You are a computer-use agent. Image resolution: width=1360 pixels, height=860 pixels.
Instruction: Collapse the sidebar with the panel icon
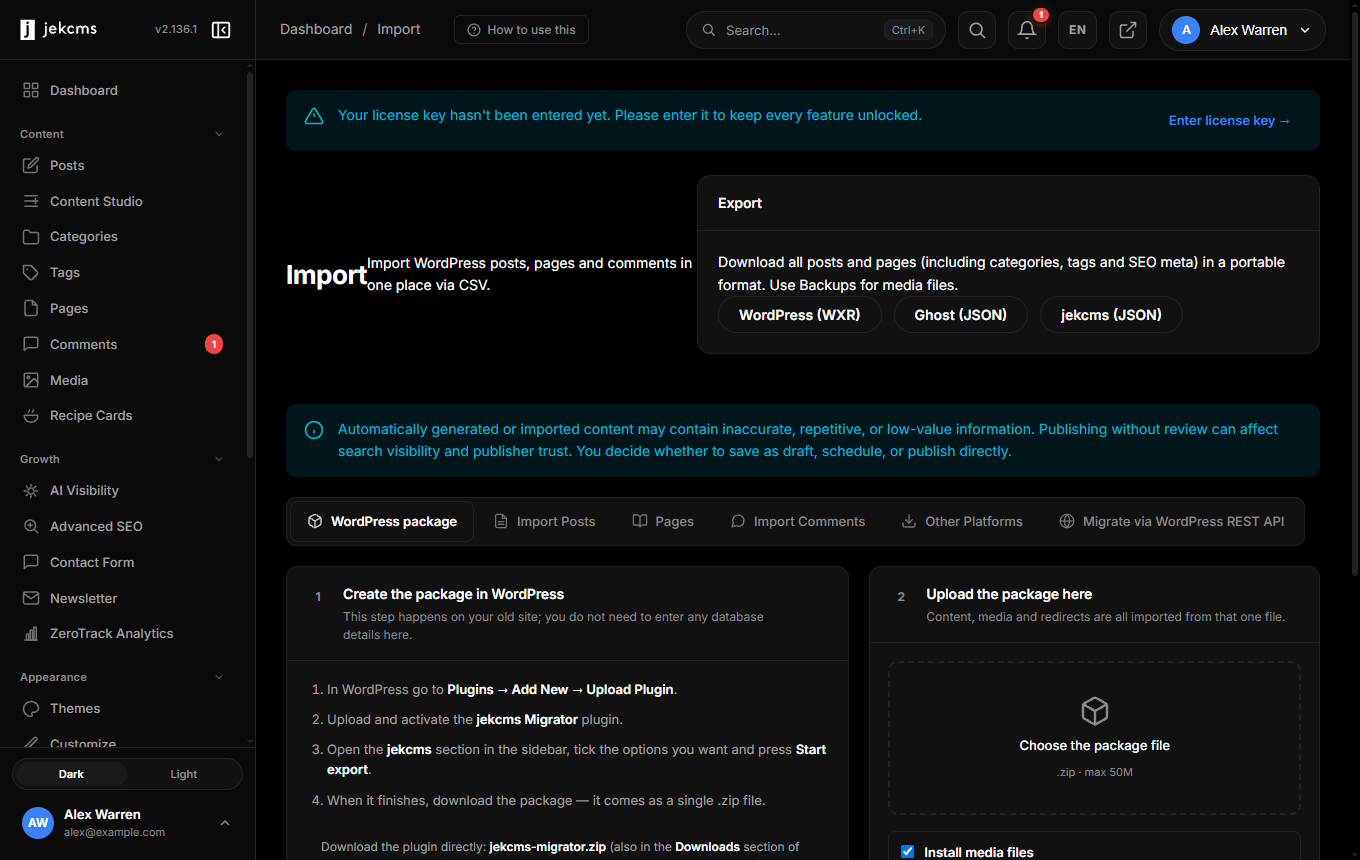click(221, 30)
